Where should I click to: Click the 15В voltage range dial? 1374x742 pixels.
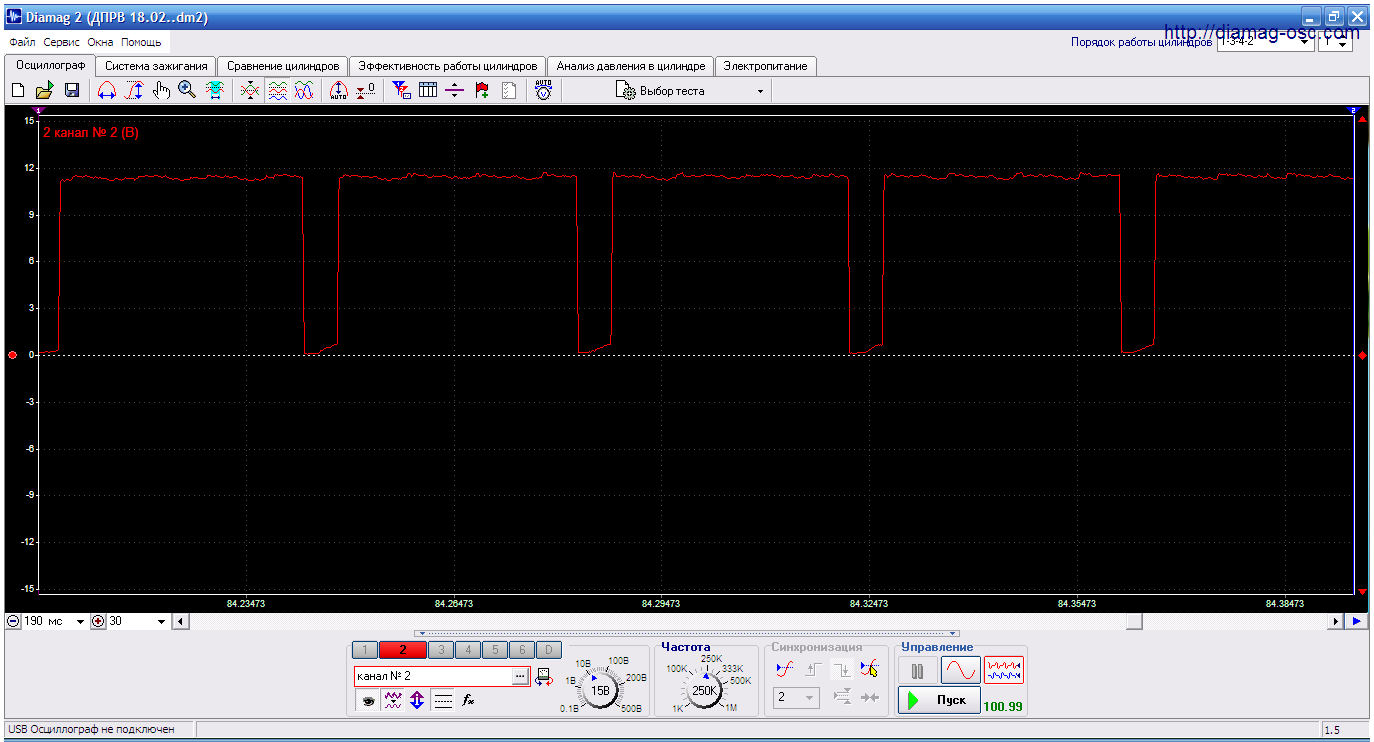pyautogui.click(x=601, y=690)
